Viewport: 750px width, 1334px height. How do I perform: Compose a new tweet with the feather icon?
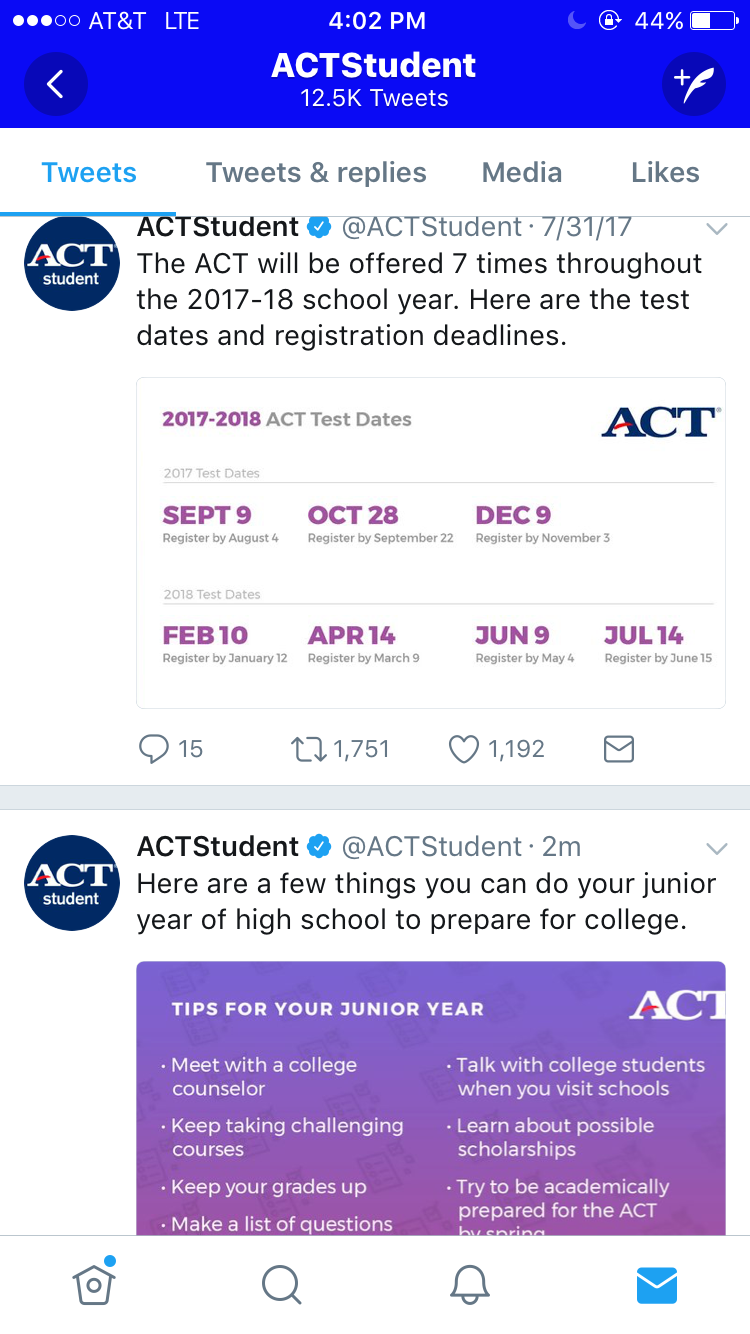(x=693, y=84)
